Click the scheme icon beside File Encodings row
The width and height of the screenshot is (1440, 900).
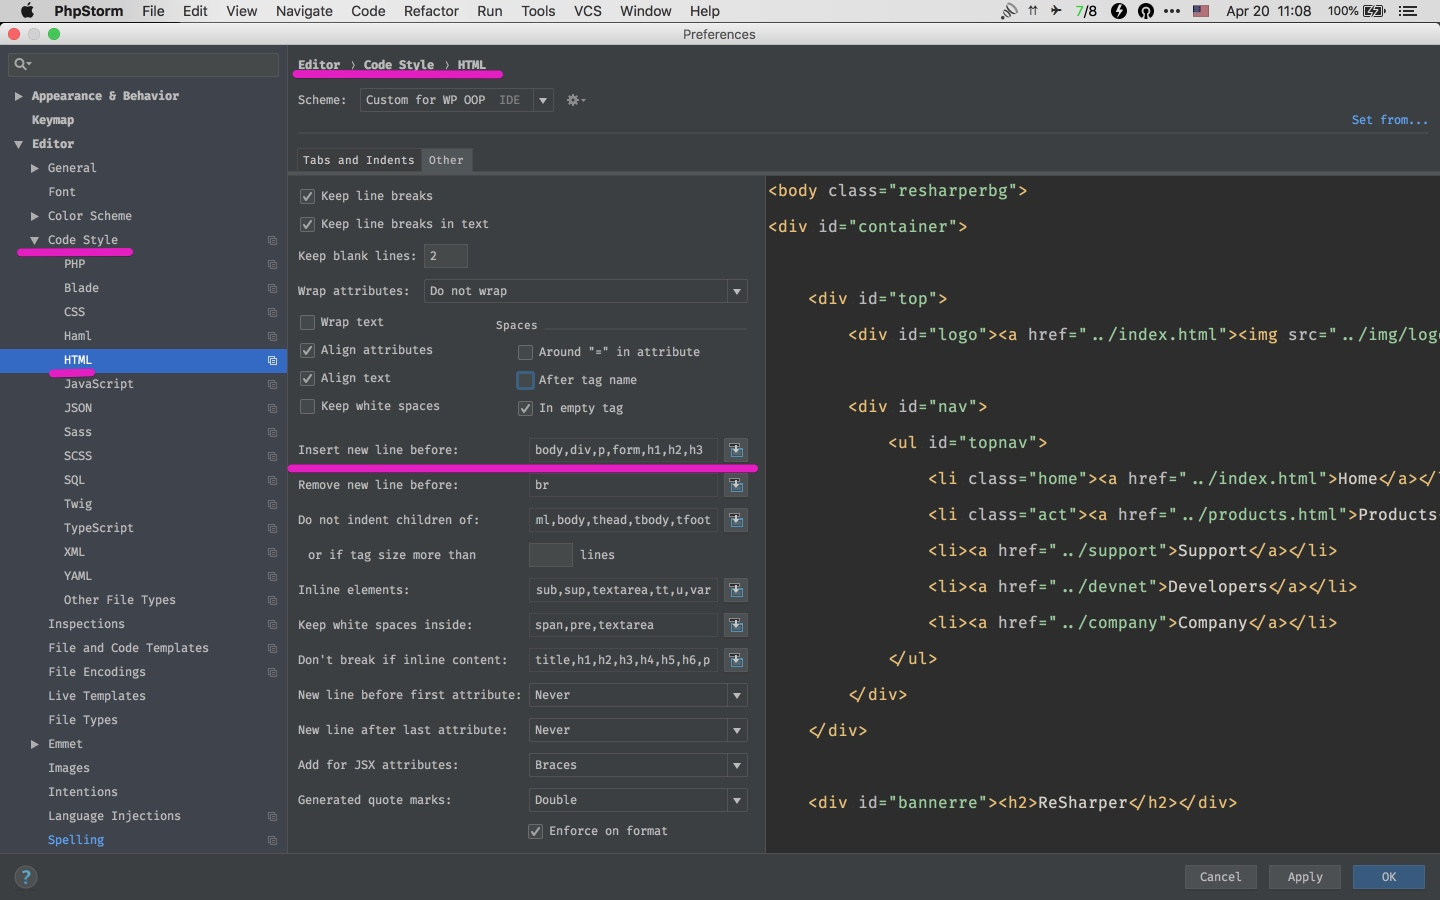[272, 672]
